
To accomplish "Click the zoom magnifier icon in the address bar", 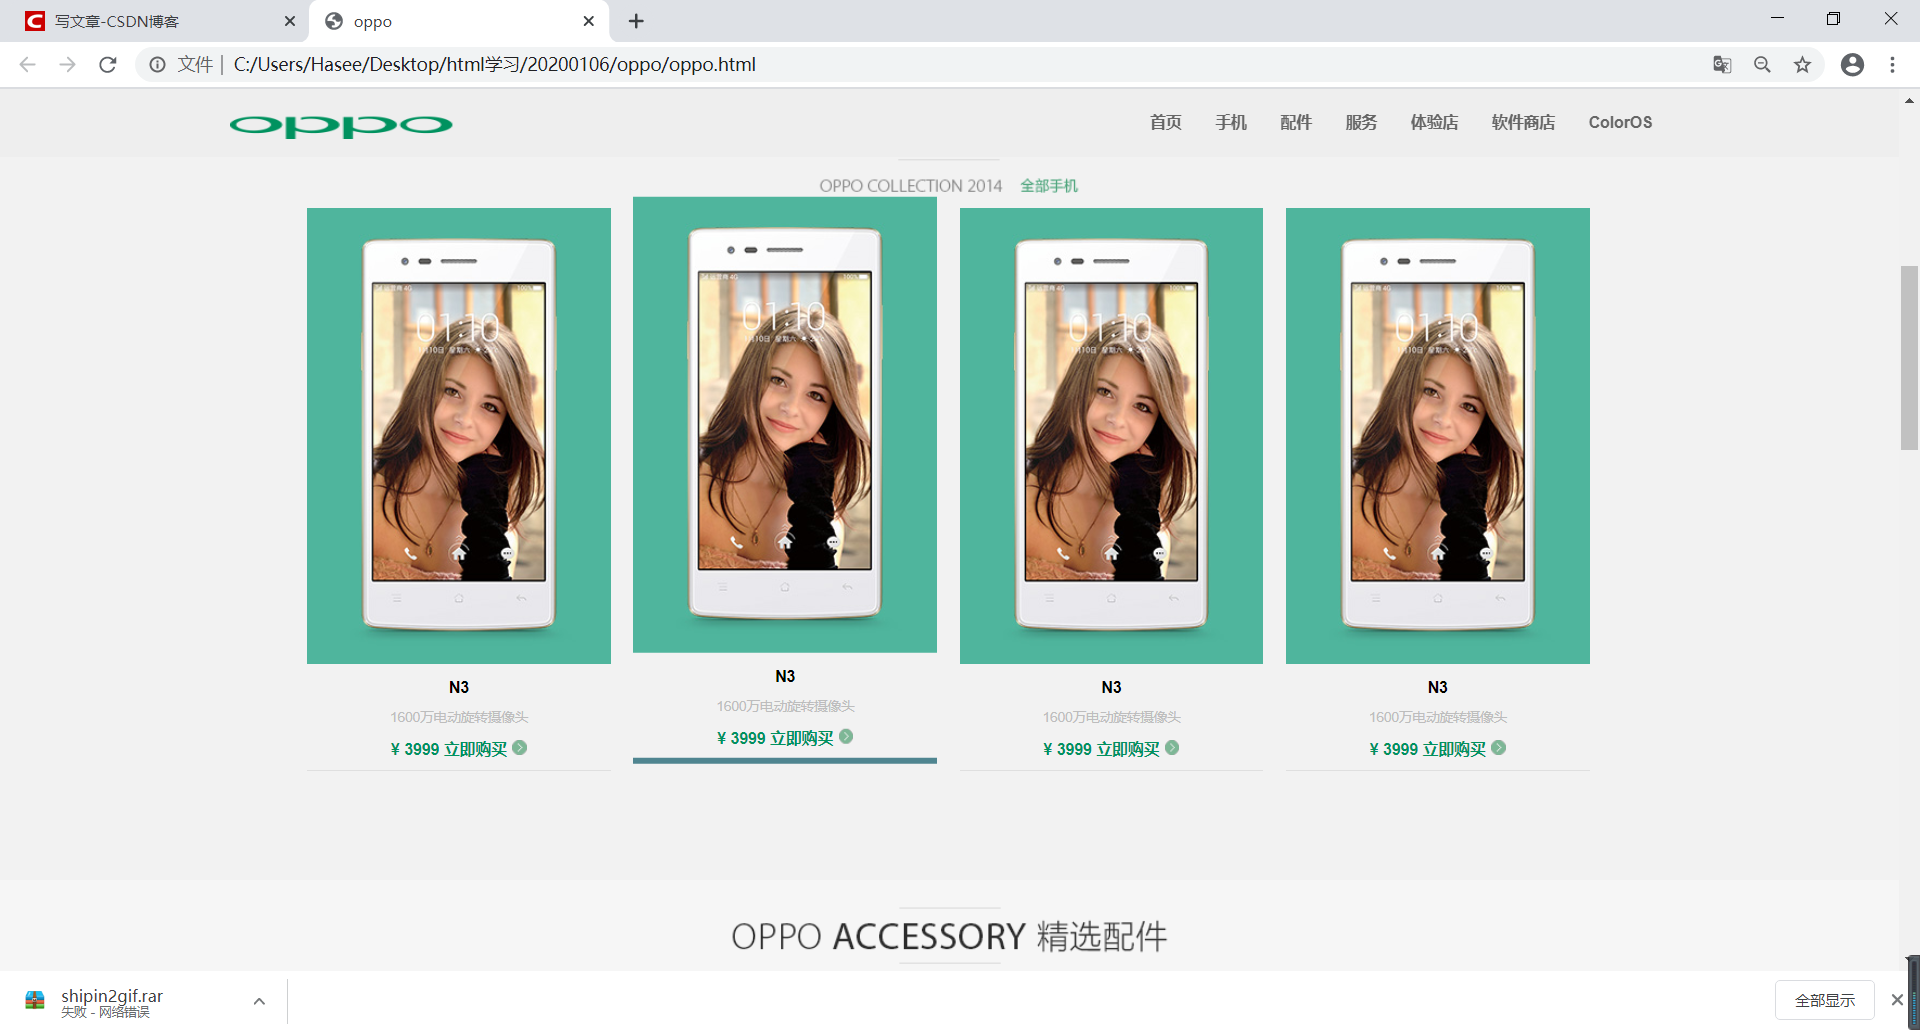I will pos(1762,65).
